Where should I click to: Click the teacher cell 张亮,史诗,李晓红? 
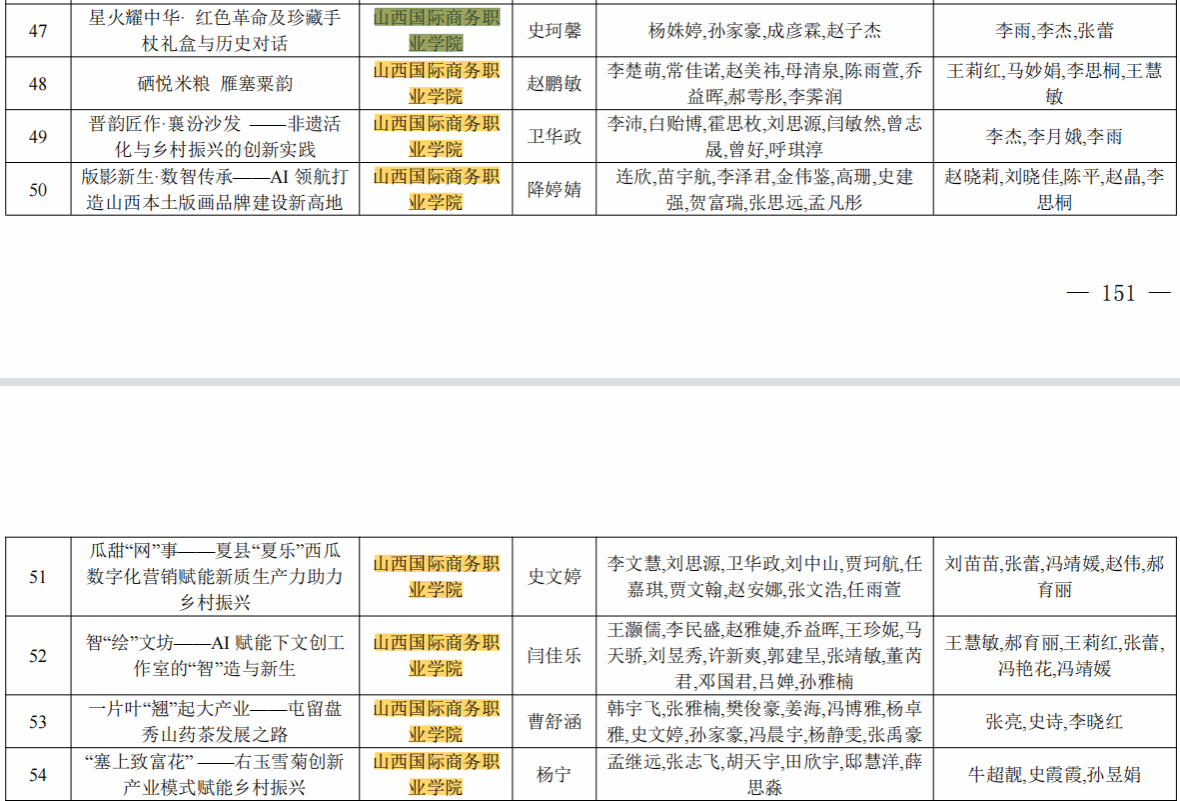1054,722
